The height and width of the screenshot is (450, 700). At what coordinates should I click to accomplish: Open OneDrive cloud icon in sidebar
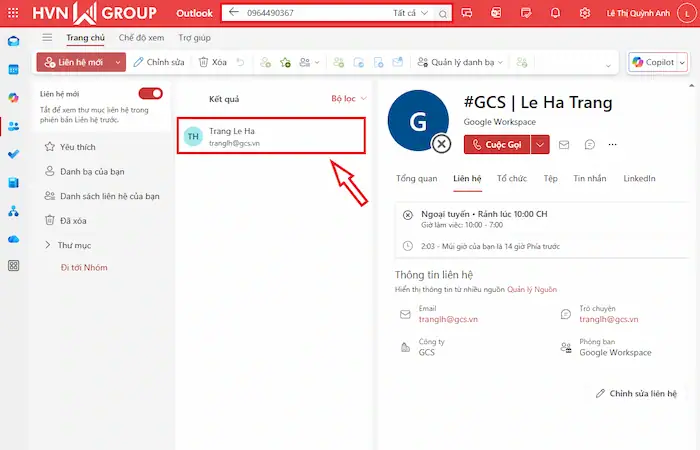[x=13, y=239]
